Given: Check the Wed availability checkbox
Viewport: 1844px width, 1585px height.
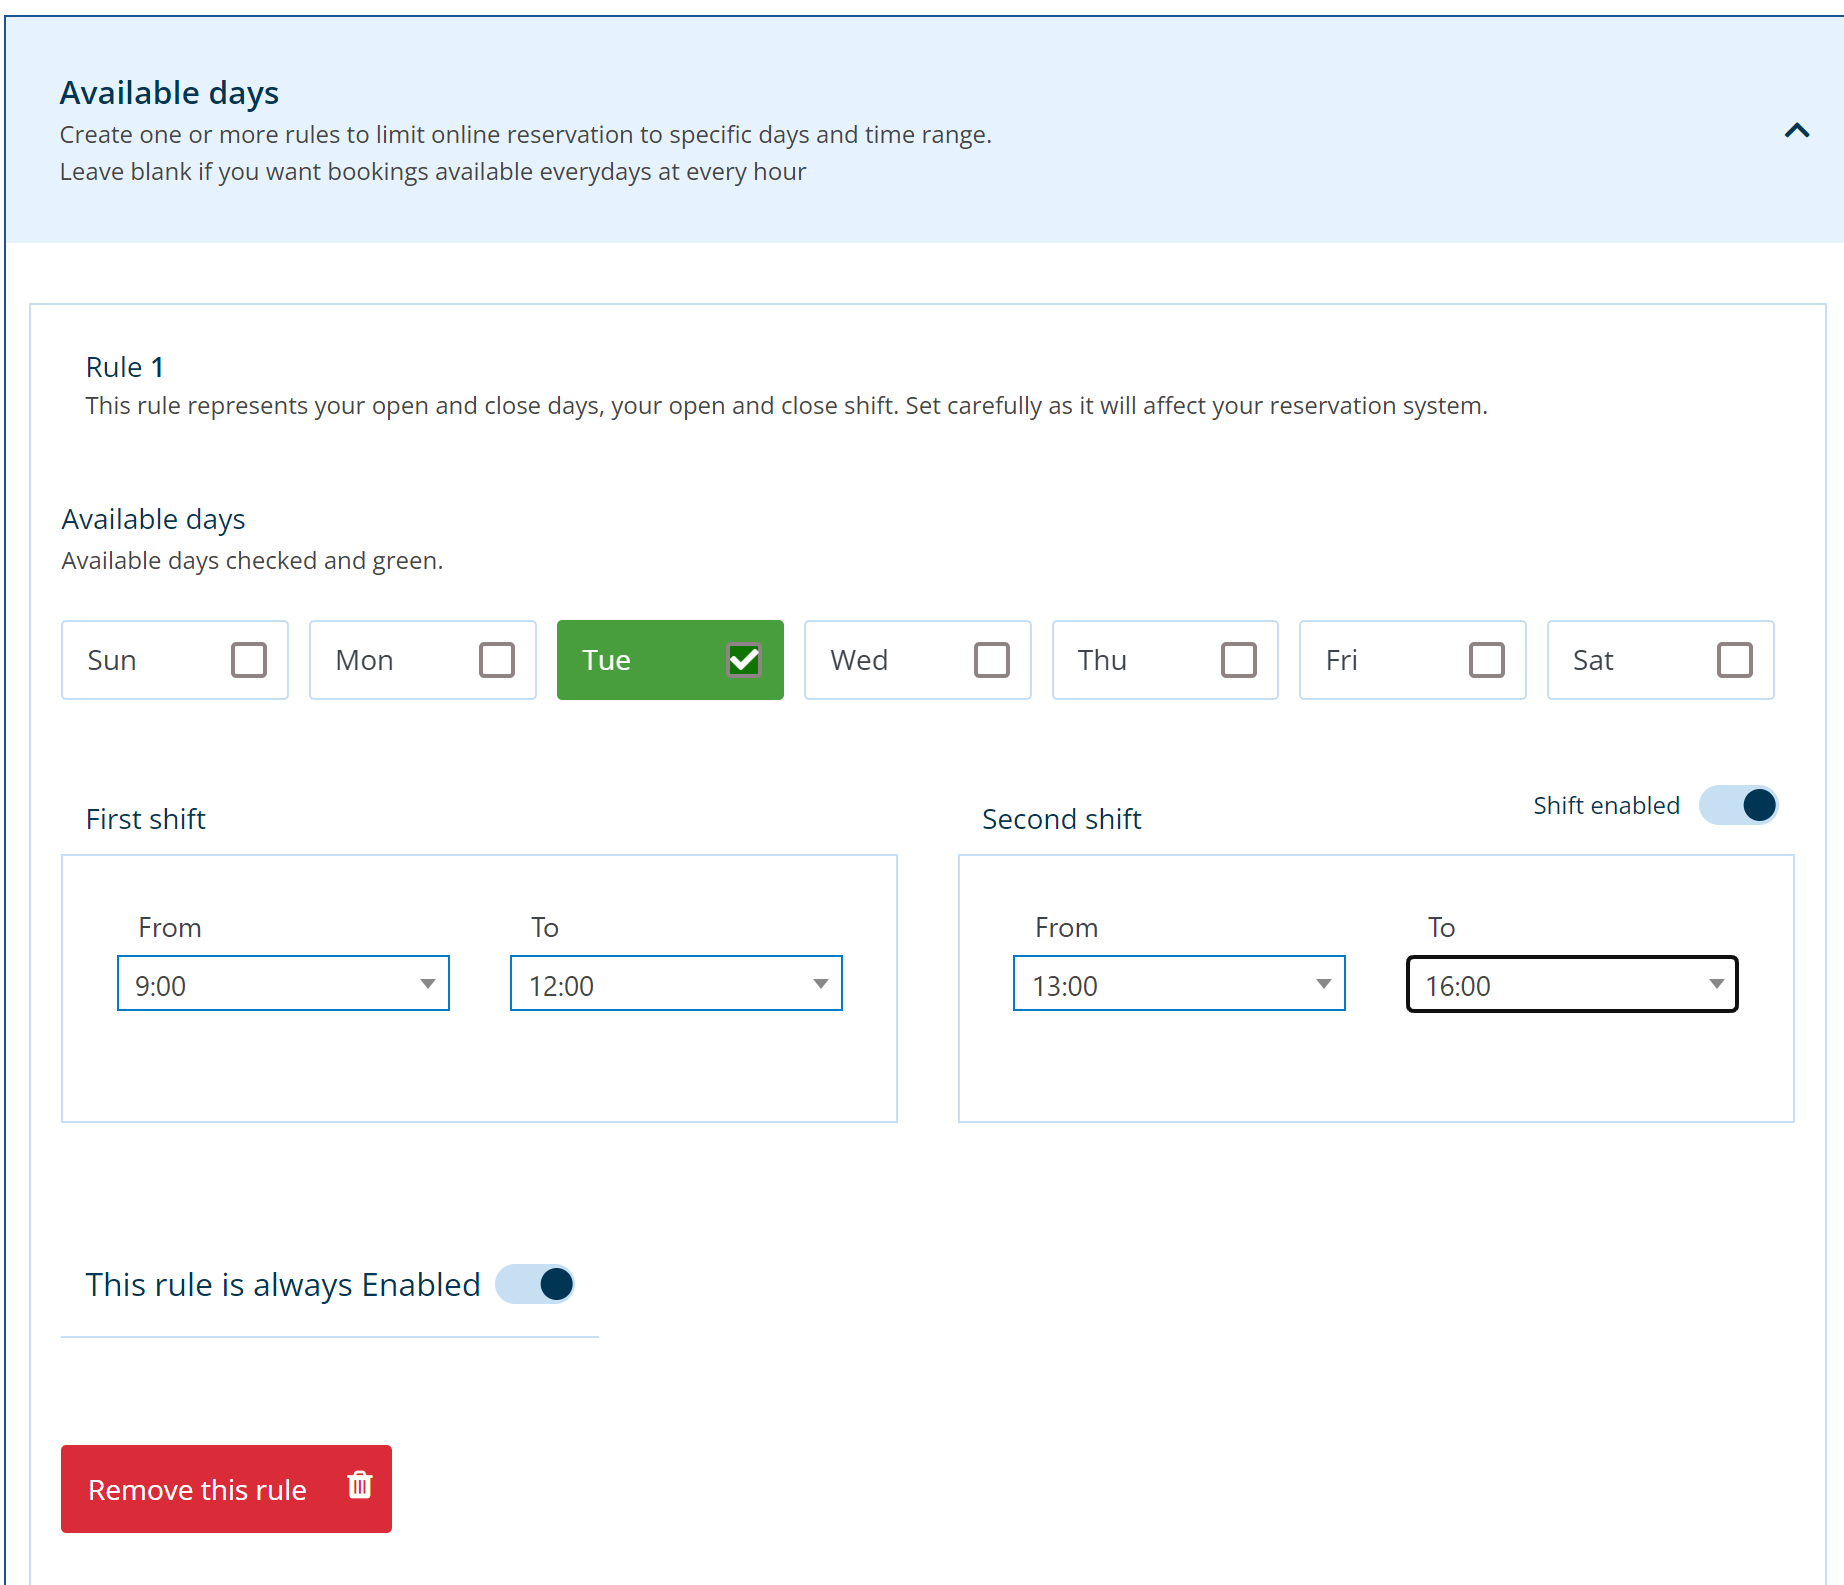Looking at the screenshot, I should point(992,660).
